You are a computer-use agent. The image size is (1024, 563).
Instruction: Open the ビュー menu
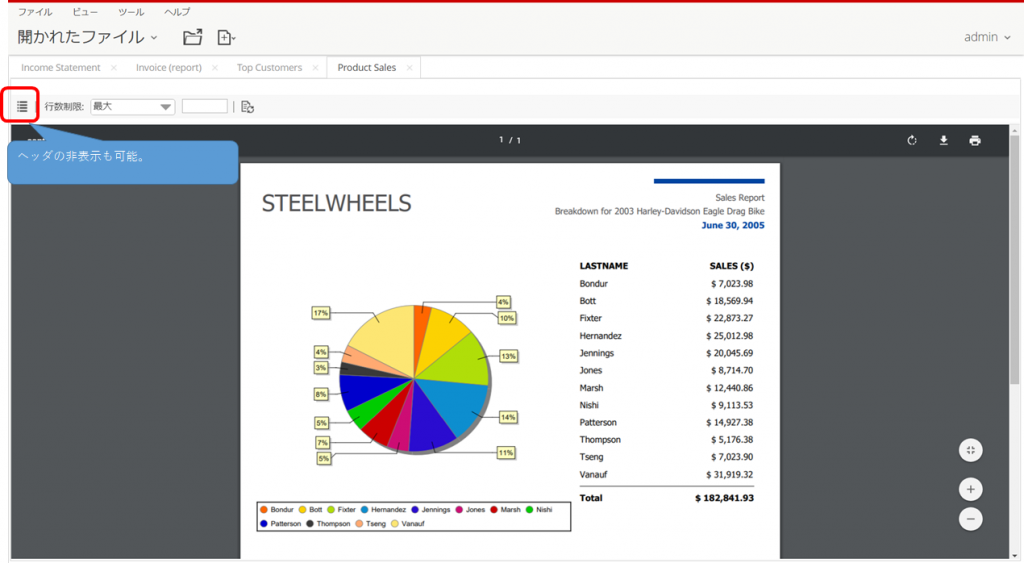(x=85, y=12)
